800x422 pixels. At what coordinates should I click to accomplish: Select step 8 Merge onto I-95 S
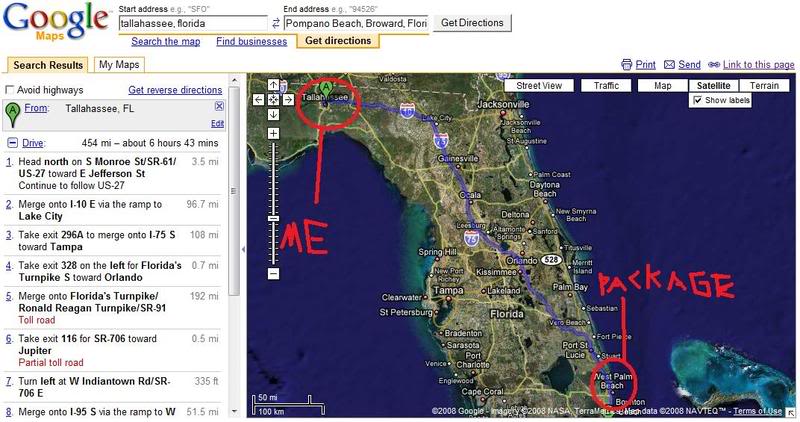(112, 411)
